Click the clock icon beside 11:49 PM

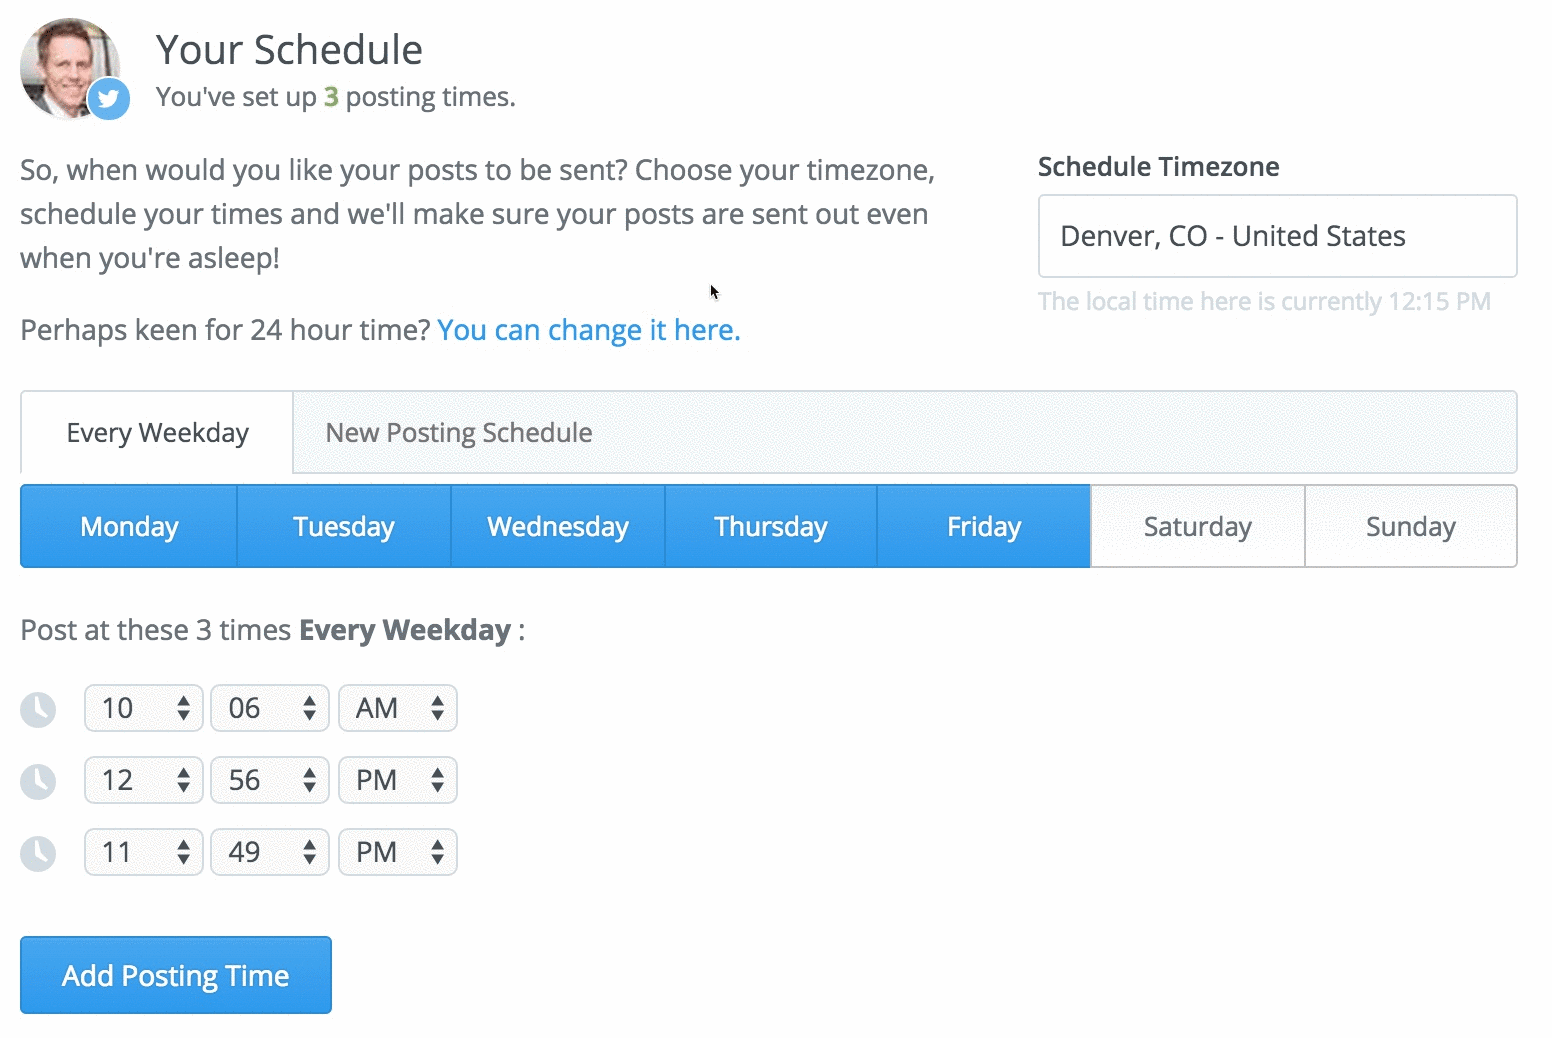[38, 852]
